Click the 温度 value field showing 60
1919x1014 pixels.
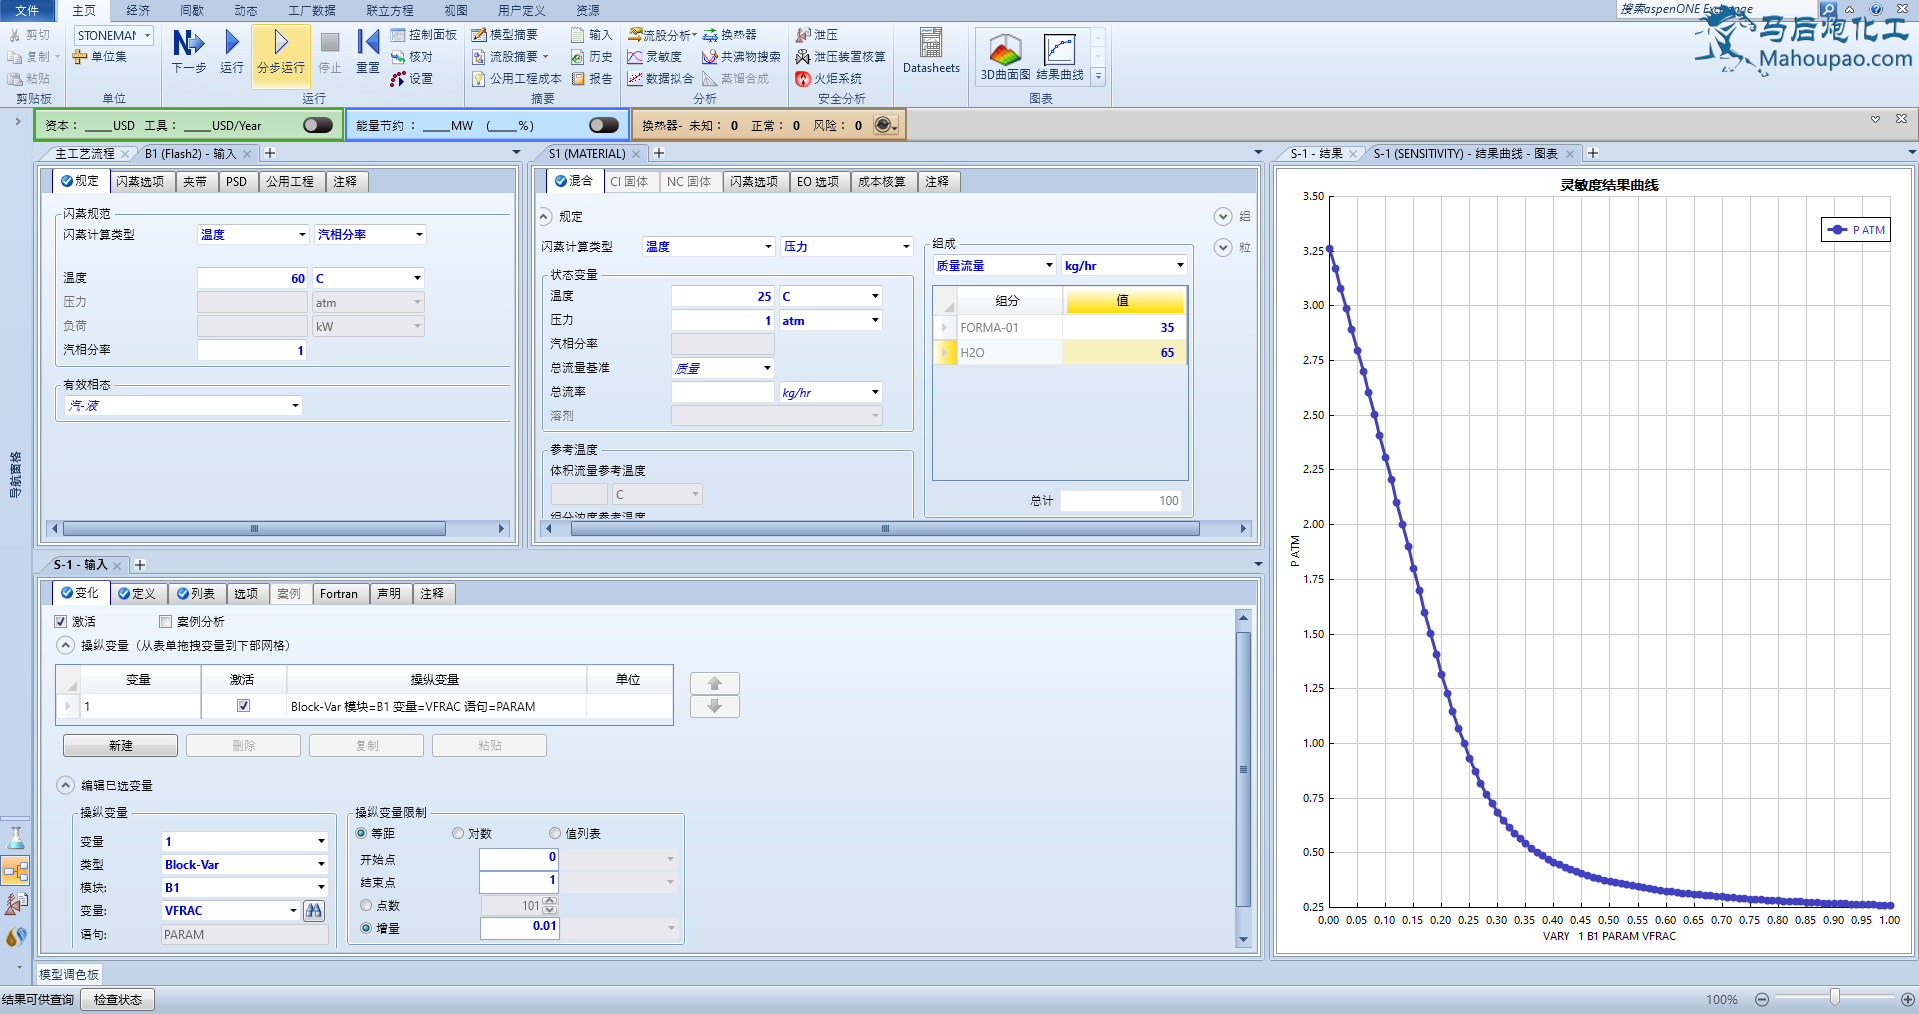point(252,278)
